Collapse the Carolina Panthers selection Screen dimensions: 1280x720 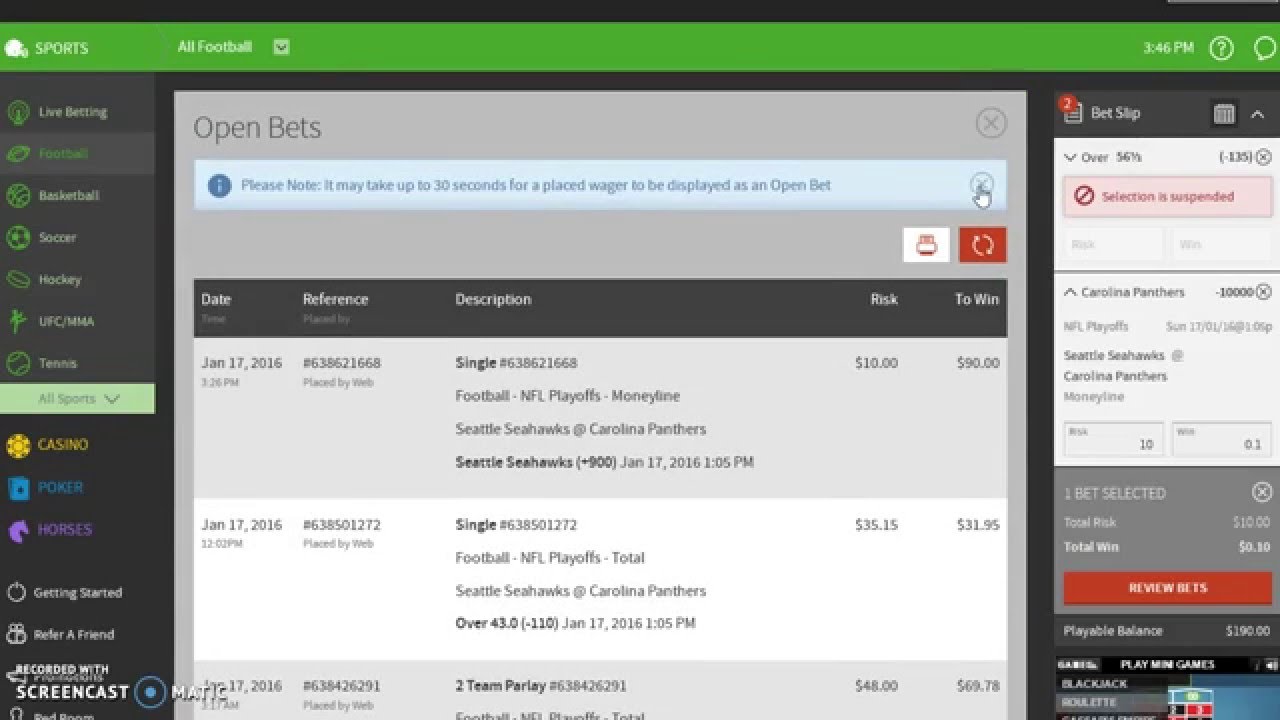[x=1070, y=292]
